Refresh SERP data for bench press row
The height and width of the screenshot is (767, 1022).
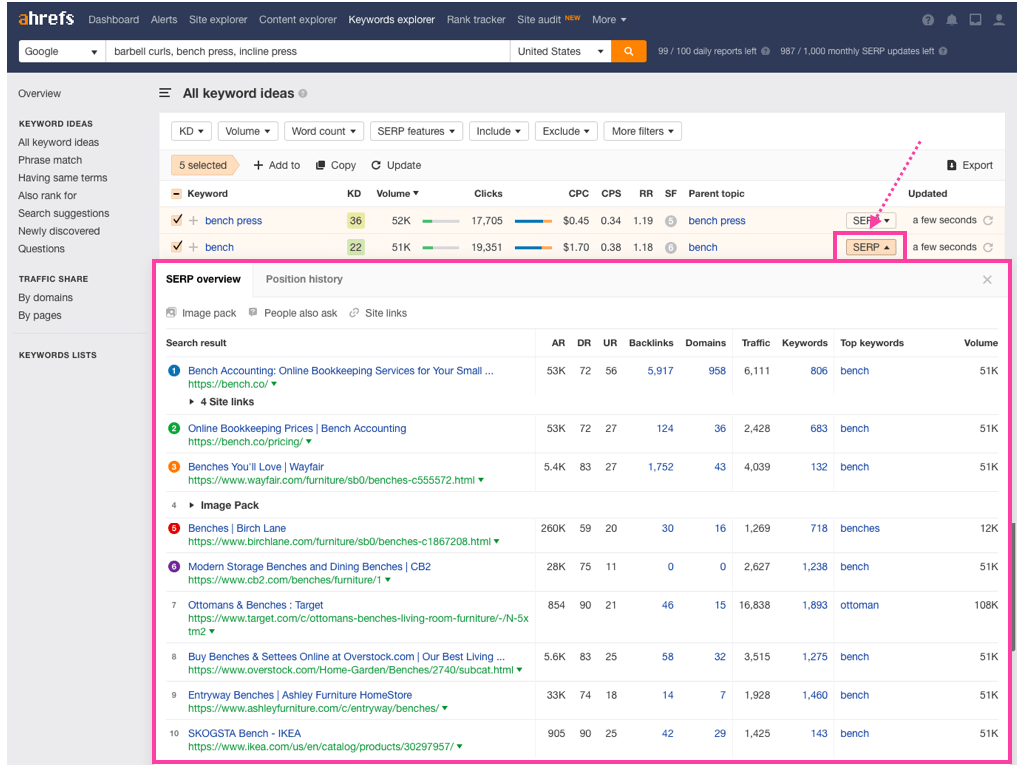click(986, 220)
